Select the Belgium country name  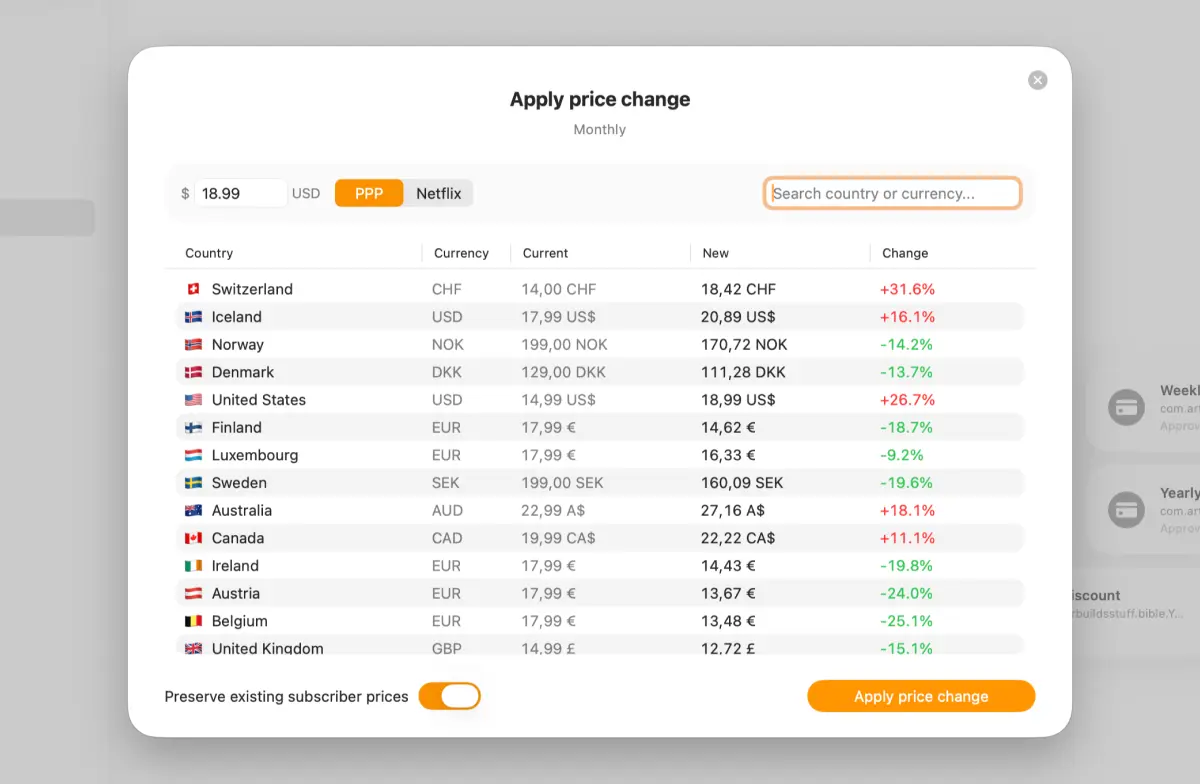coord(240,621)
